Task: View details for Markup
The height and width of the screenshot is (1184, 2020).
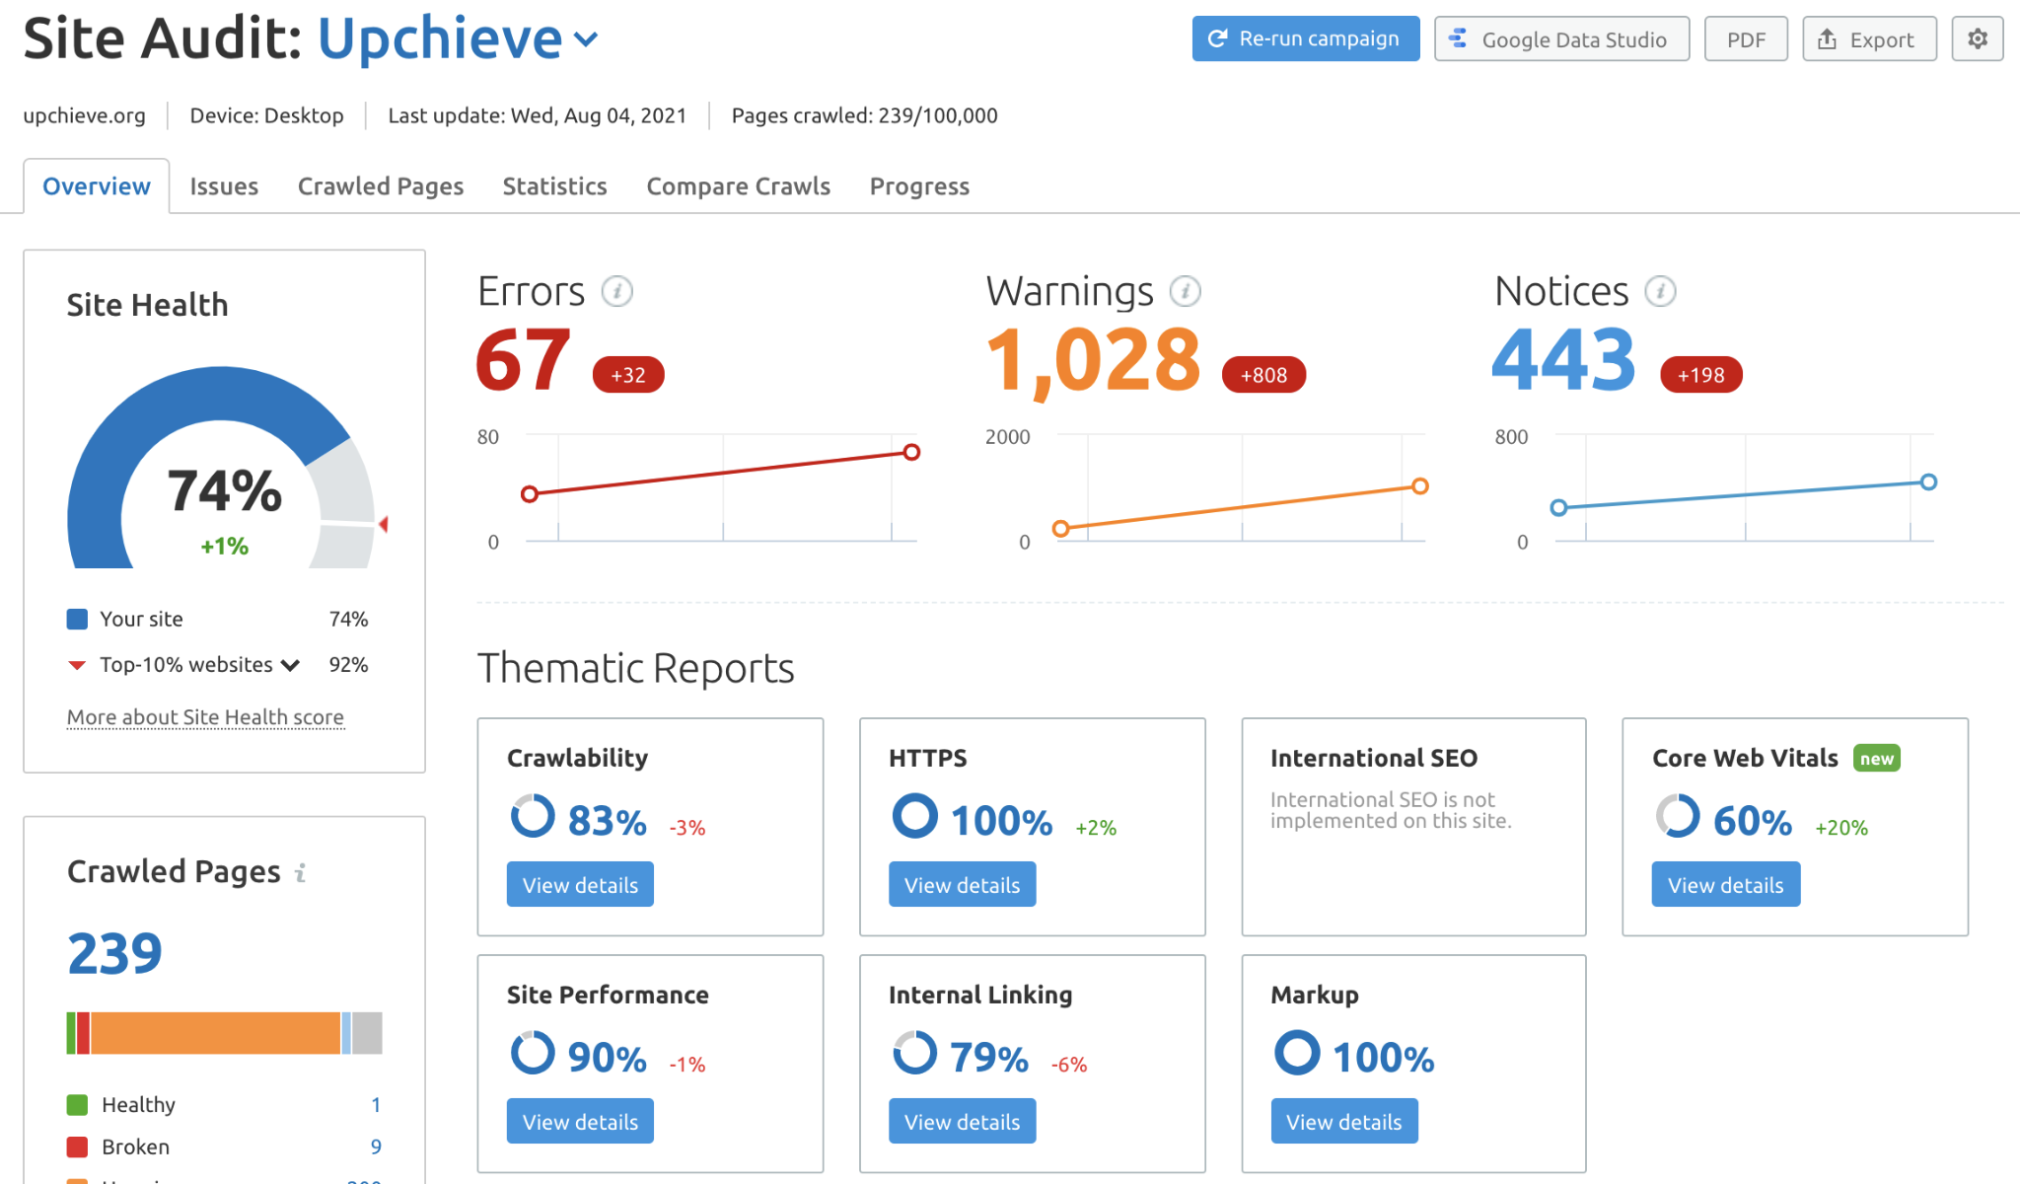Action: point(1344,1122)
